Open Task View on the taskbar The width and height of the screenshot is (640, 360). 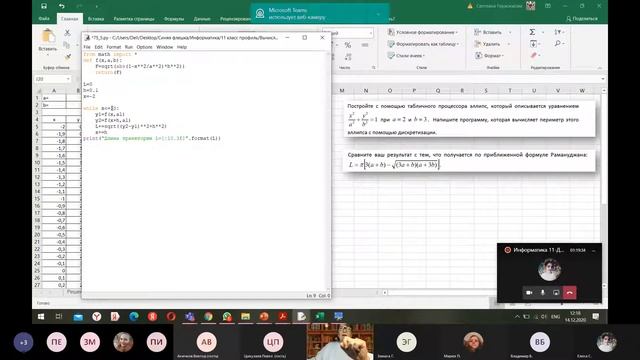[x=59, y=316]
